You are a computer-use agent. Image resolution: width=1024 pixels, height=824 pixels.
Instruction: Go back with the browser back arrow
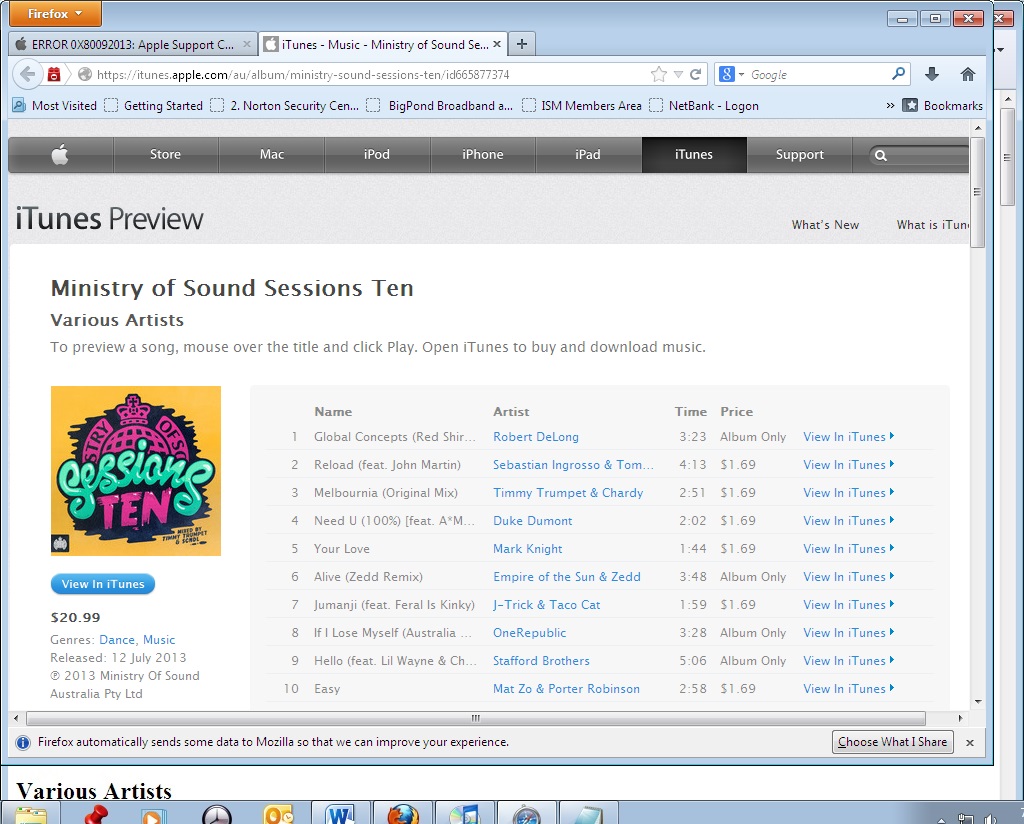(27, 74)
